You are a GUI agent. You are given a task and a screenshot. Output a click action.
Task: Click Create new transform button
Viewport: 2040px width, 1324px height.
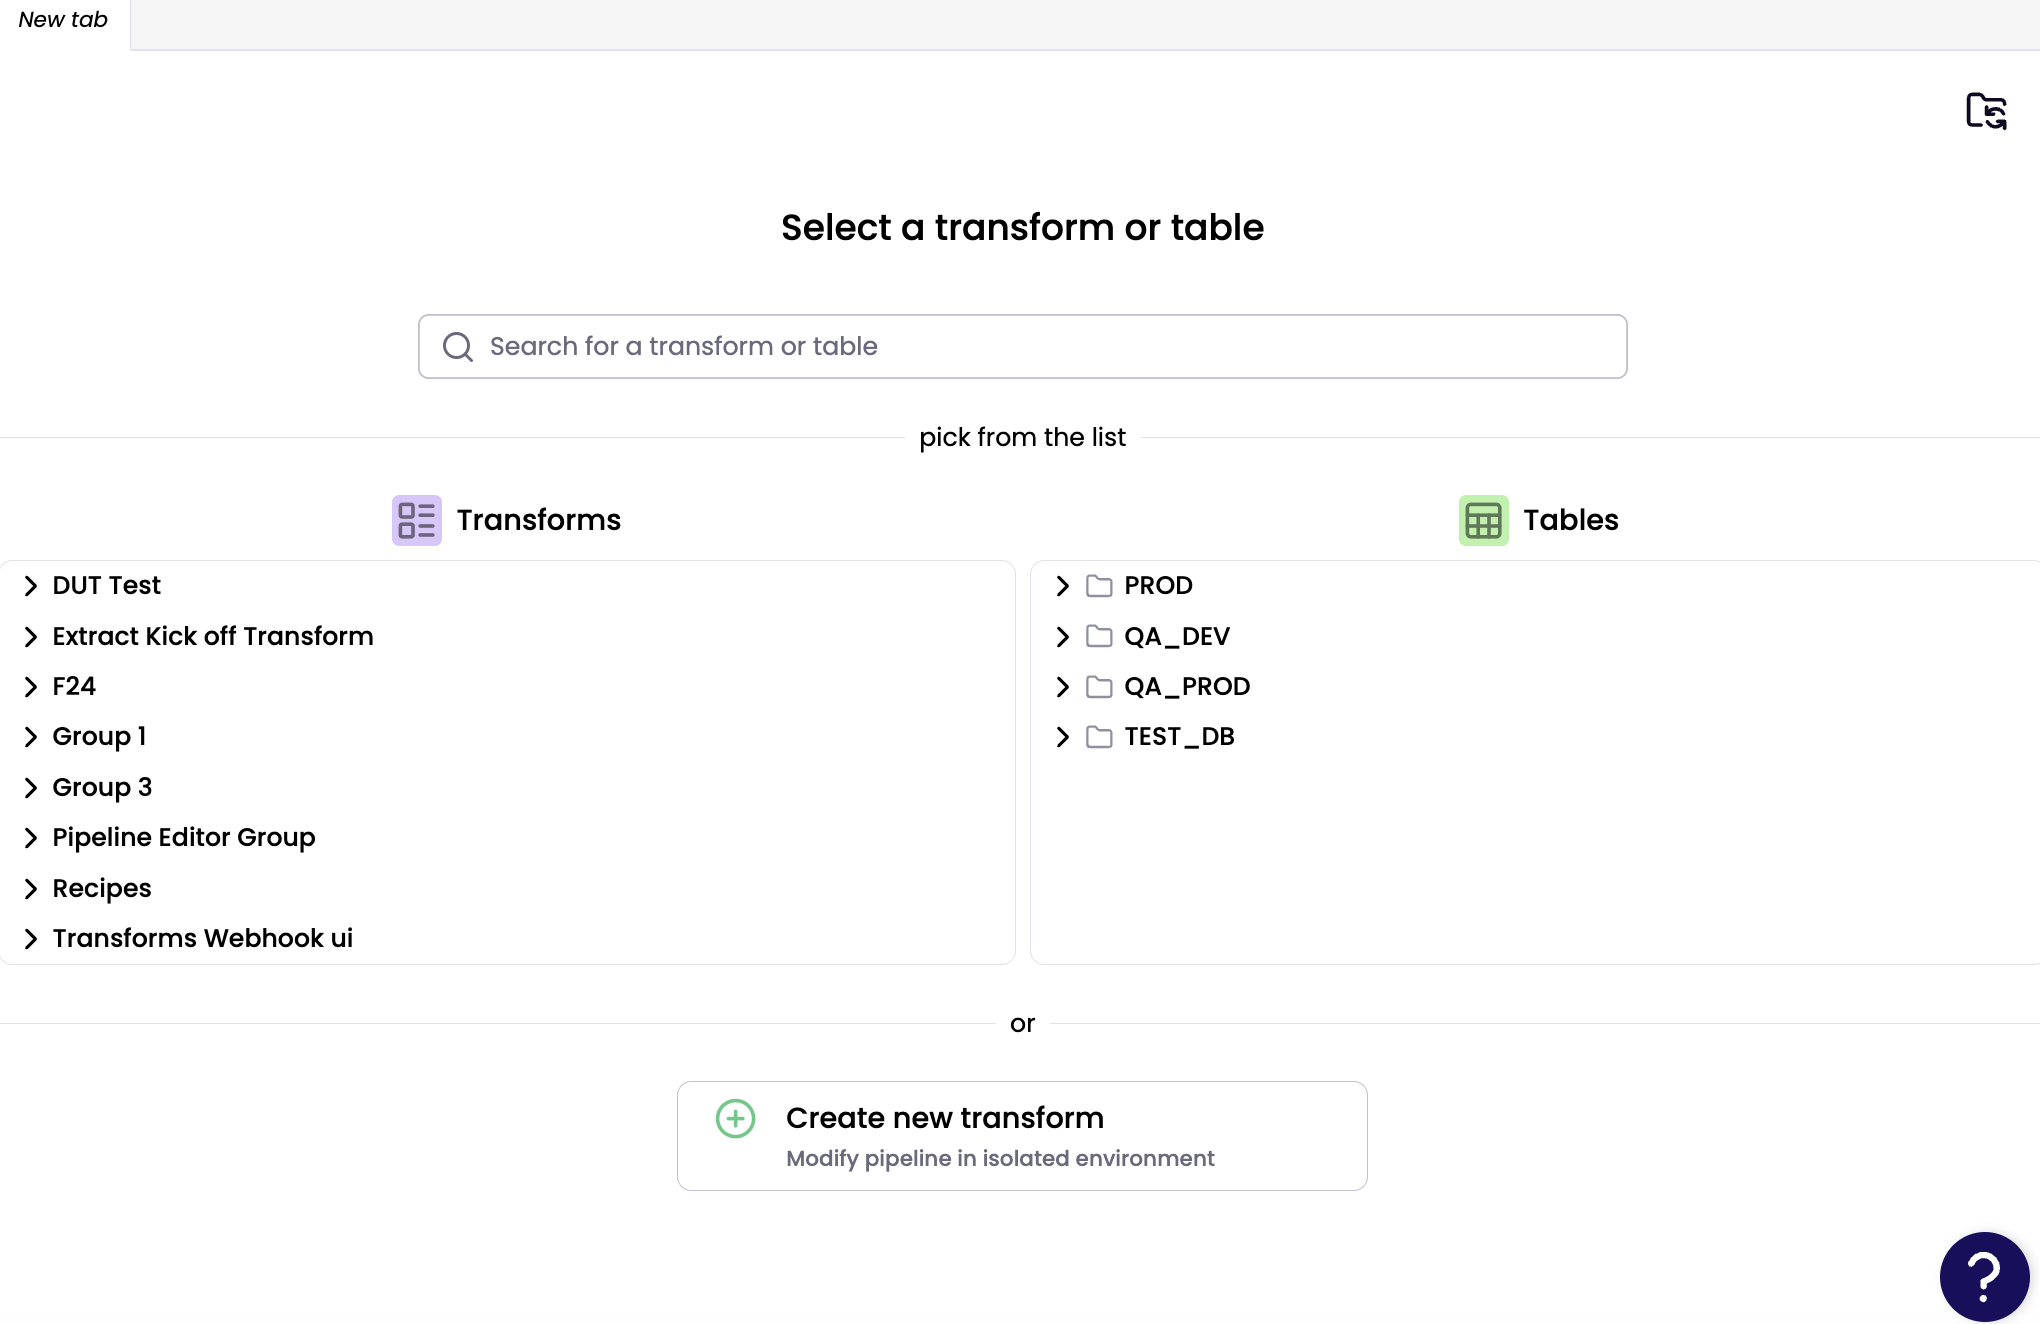1021,1135
